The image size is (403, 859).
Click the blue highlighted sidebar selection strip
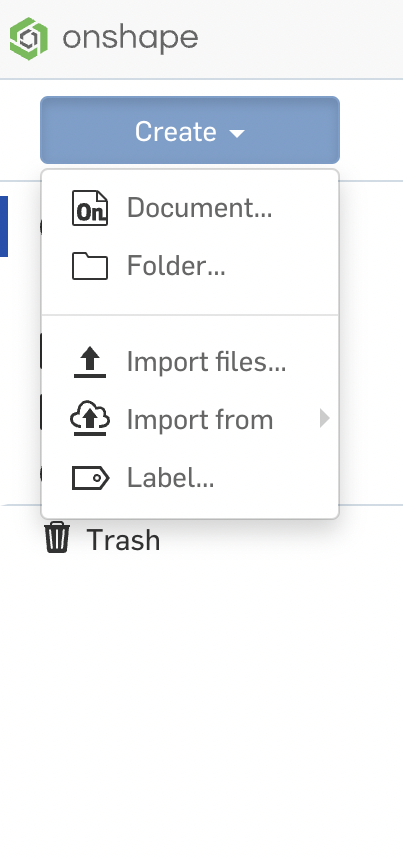4,226
